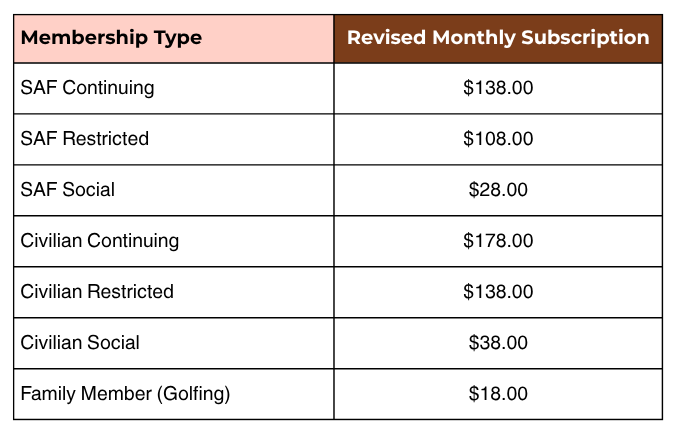Click the Civilian Restricted $138.00 amount
675x434 pixels.
click(x=498, y=291)
